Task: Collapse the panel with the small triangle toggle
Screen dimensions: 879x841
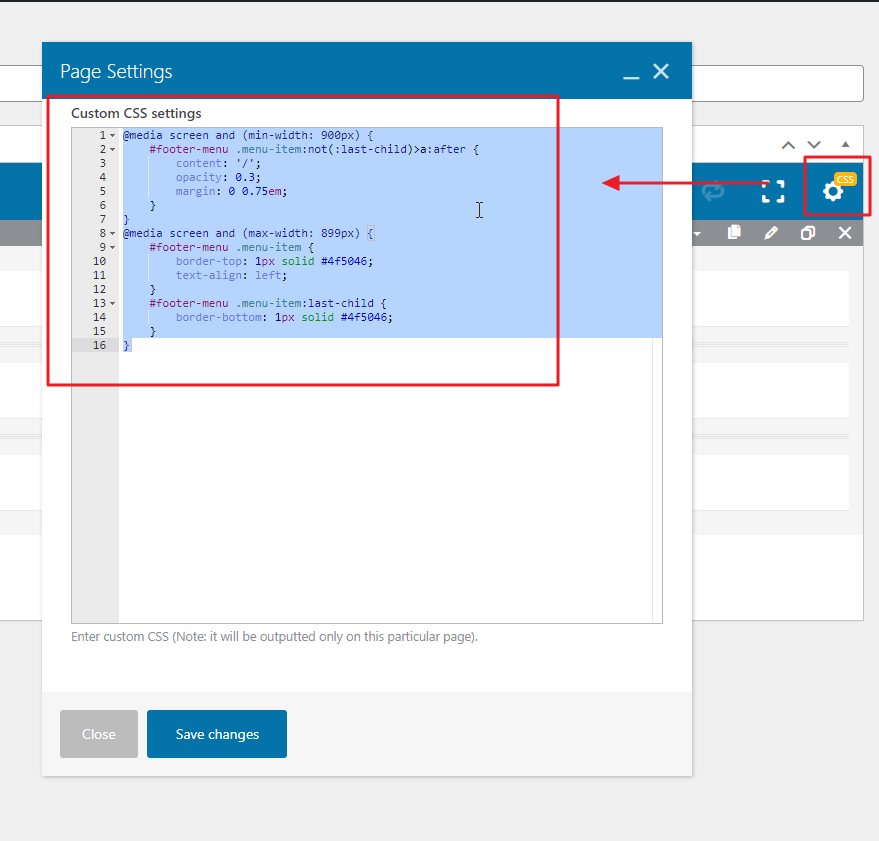Action: coord(845,145)
